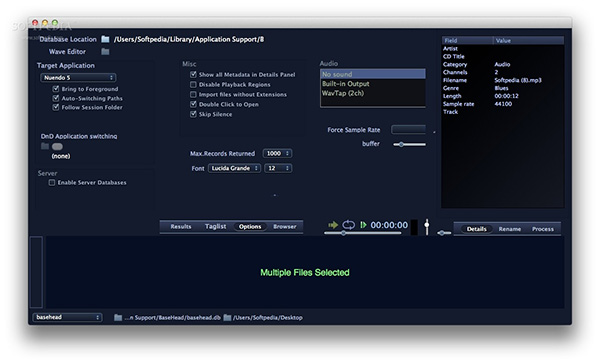Click the 00:00:00 timecode display

tap(389, 225)
